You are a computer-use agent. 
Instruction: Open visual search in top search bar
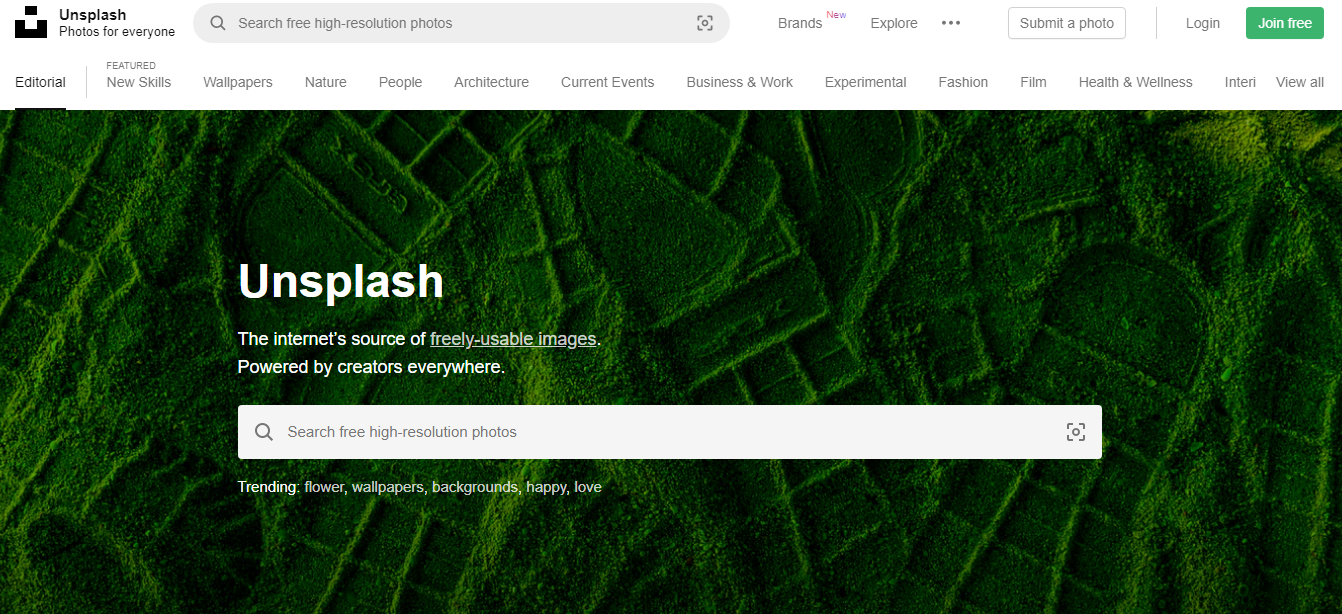tap(705, 23)
